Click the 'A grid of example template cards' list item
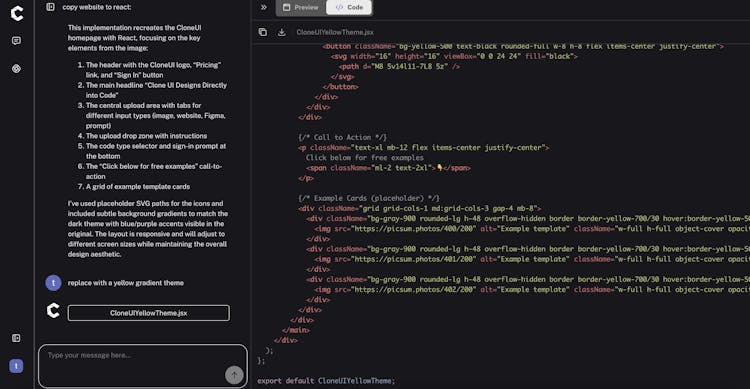The width and height of the screenshot is (750, 389). (x=138, y=187)
